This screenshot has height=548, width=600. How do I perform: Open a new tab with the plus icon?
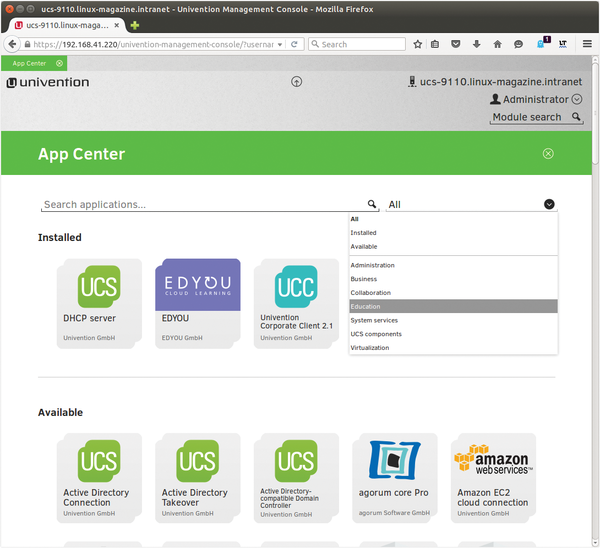(x=135, y=25)
